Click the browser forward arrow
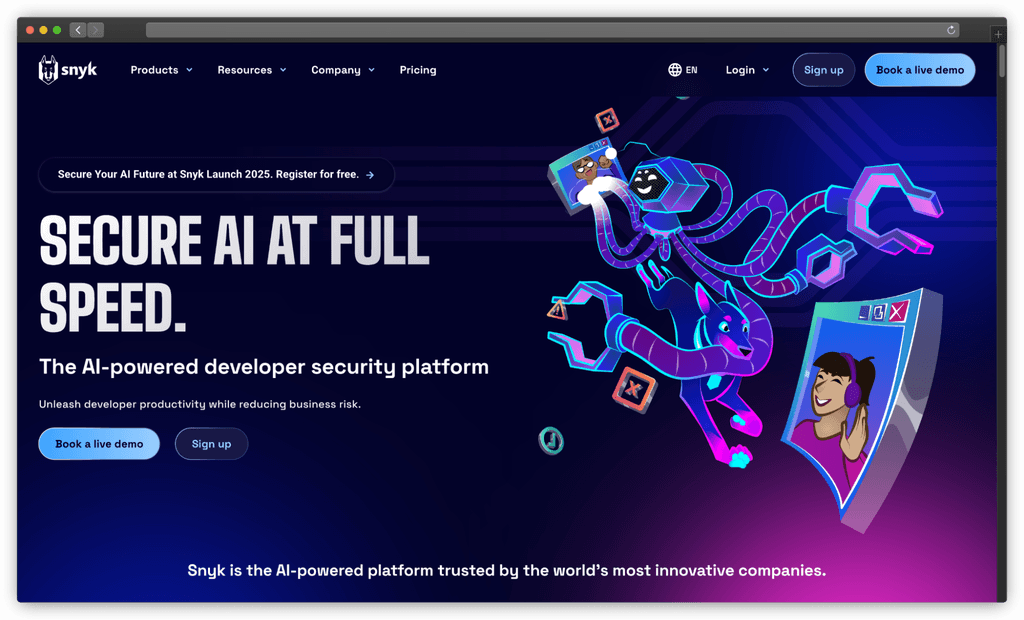This screenshot has height=620, width=1024. click(x=95, y=30)
